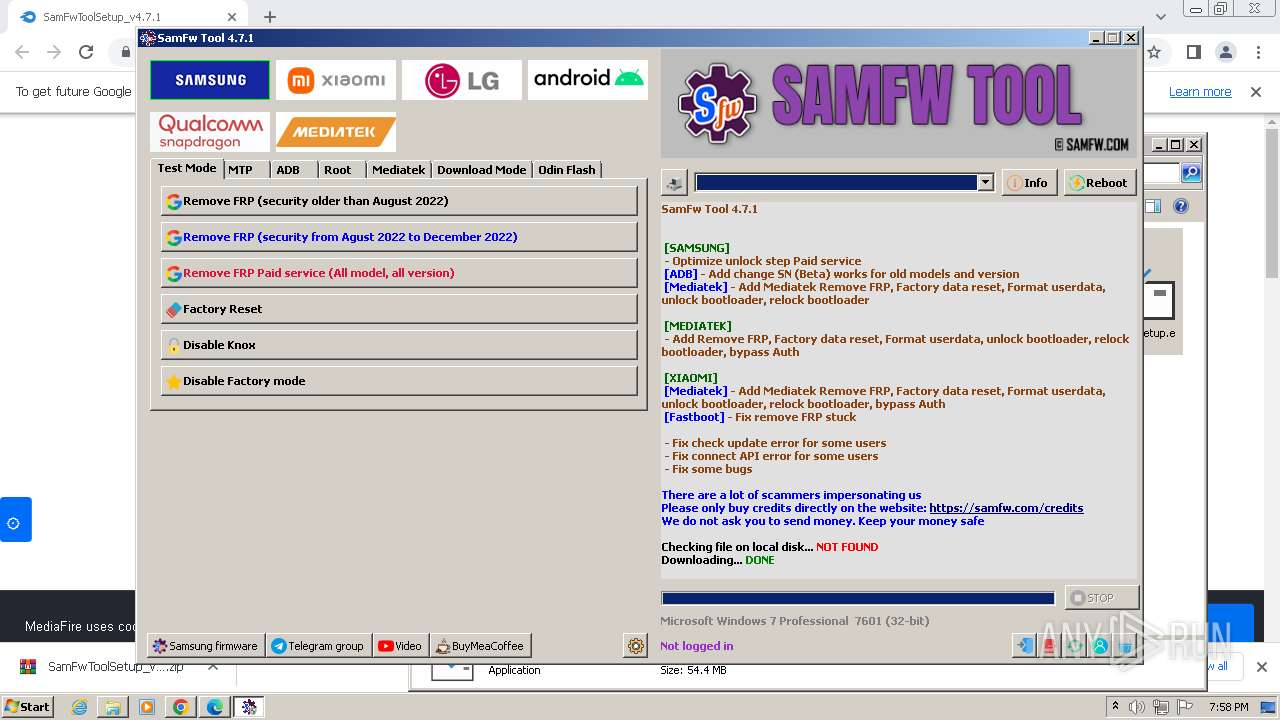Screen dimensions: 1280x720
Task: Open Chrome tab search chevron
Action: click(1160, 17)
